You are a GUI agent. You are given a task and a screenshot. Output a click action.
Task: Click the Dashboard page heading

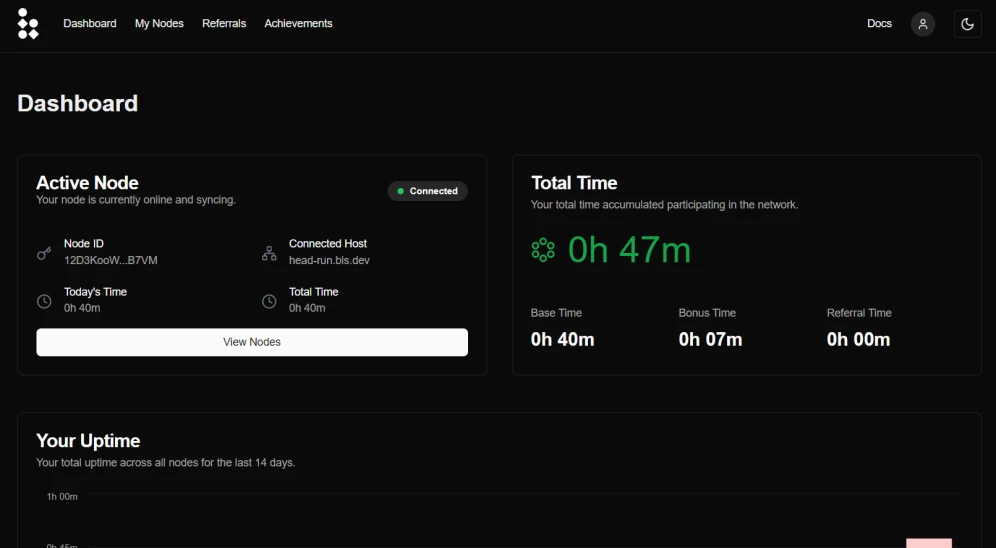(77, 104)
